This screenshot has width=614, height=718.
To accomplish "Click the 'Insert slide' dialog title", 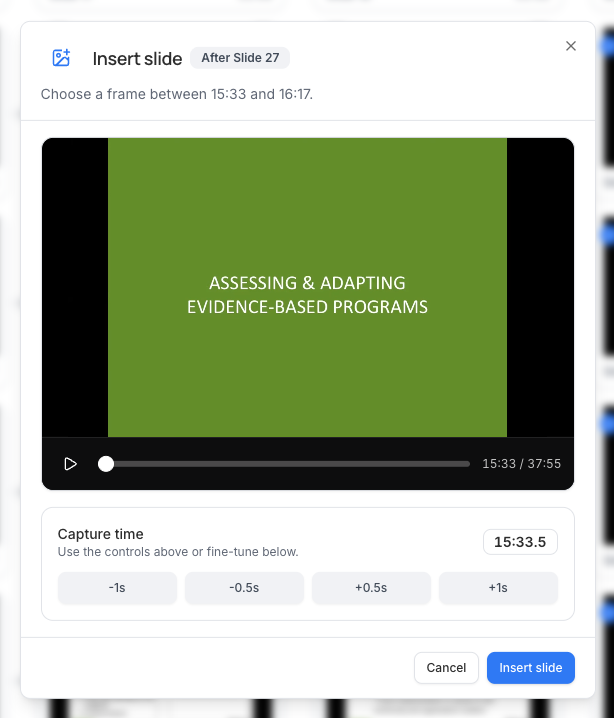I will coord(137,59).
